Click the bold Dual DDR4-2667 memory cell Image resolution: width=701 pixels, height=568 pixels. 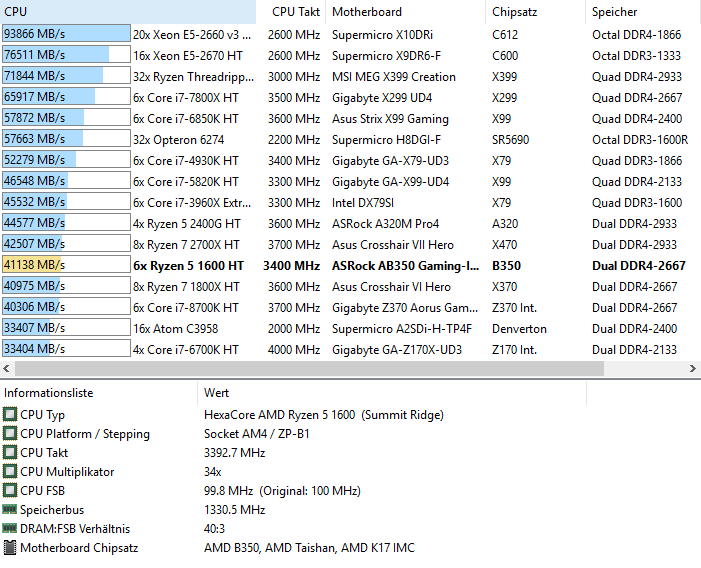pyautogui.click(x=638, y=265)
